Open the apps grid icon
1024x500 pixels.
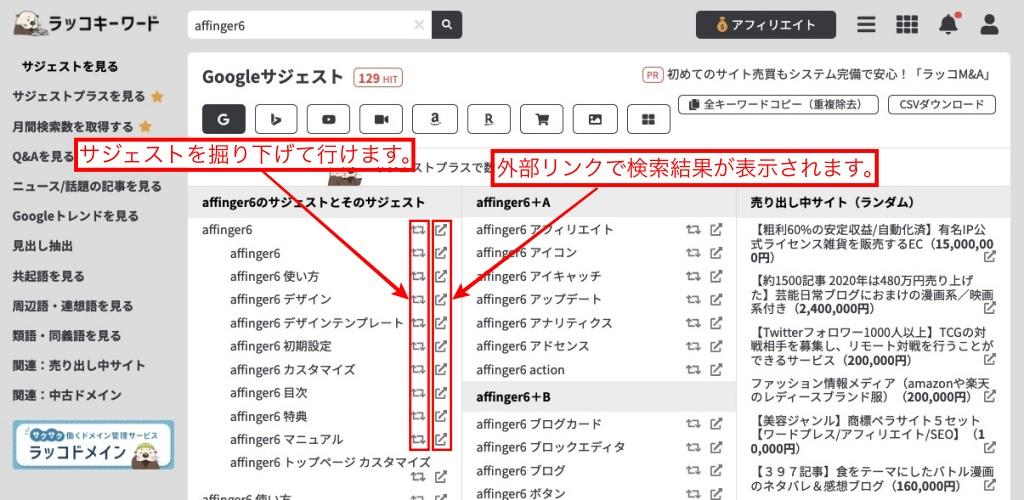[x=906, y=25]
